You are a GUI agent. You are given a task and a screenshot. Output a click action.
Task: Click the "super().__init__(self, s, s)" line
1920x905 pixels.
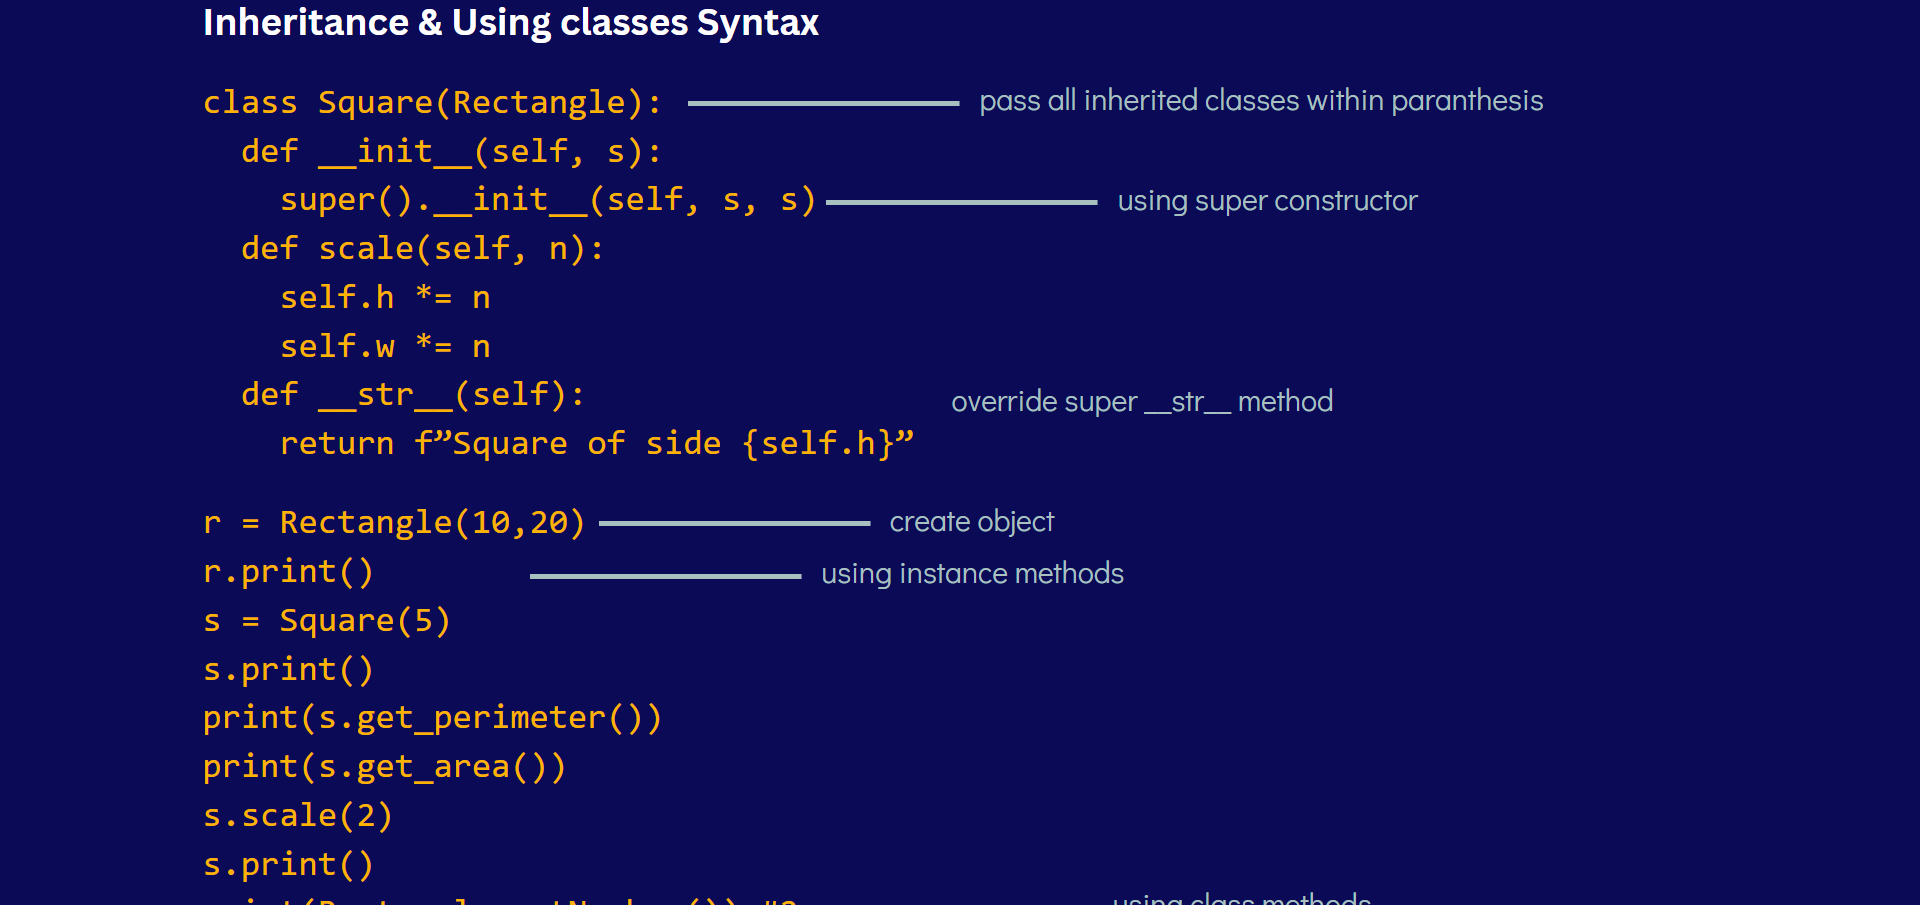click(x=548, y=200)
